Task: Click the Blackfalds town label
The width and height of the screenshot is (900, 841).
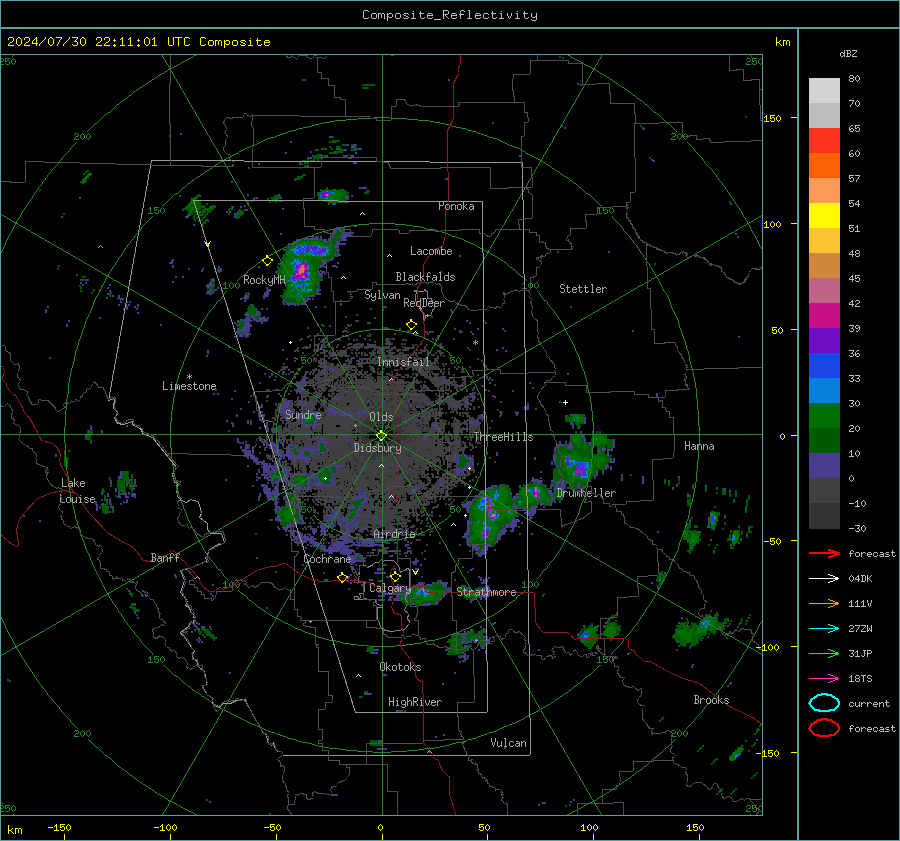Action: tap(425, 277)
